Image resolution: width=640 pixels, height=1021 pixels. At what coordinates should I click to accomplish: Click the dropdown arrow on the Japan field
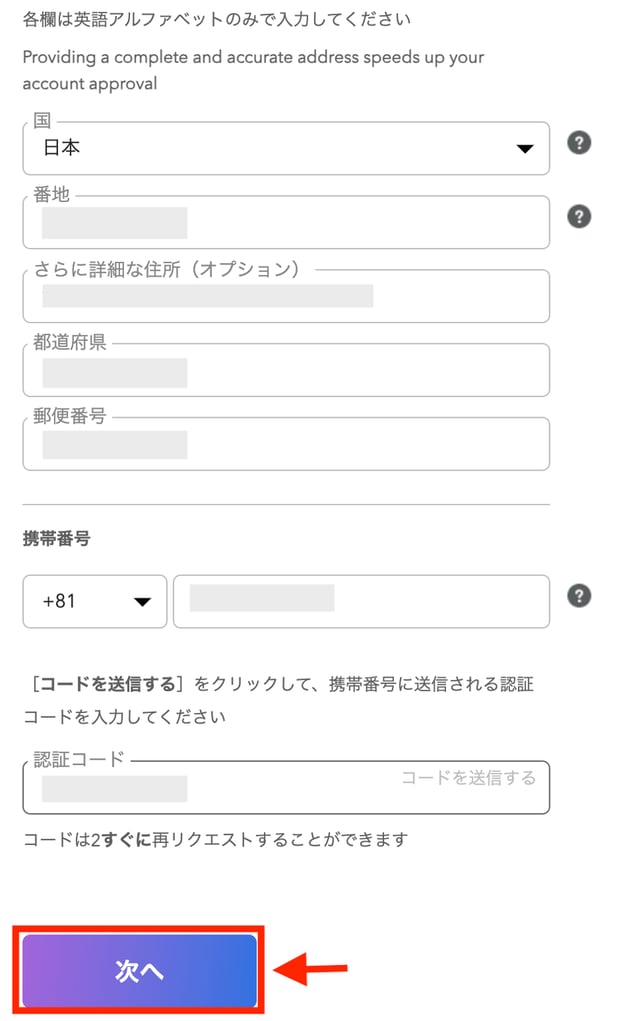click(527, 147)
